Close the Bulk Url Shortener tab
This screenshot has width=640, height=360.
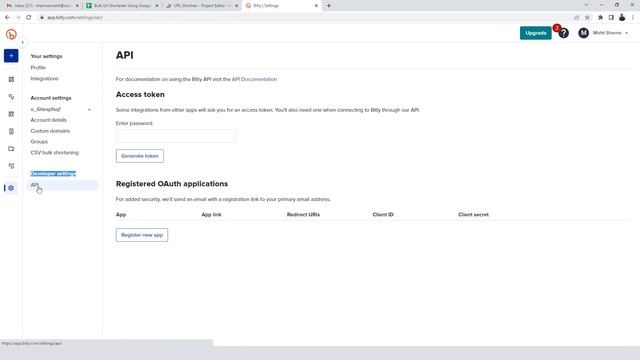coord(157,6)
